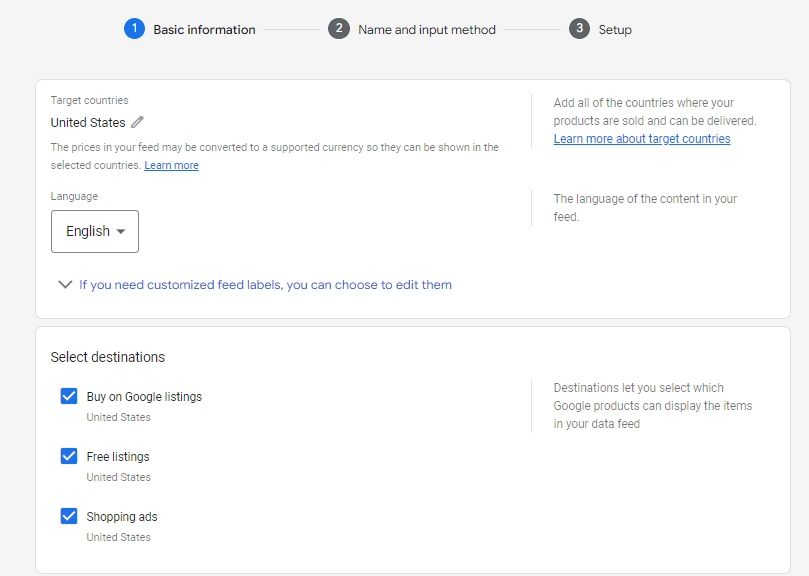Click the pencil icon beside United States

[x=138, y=122]
